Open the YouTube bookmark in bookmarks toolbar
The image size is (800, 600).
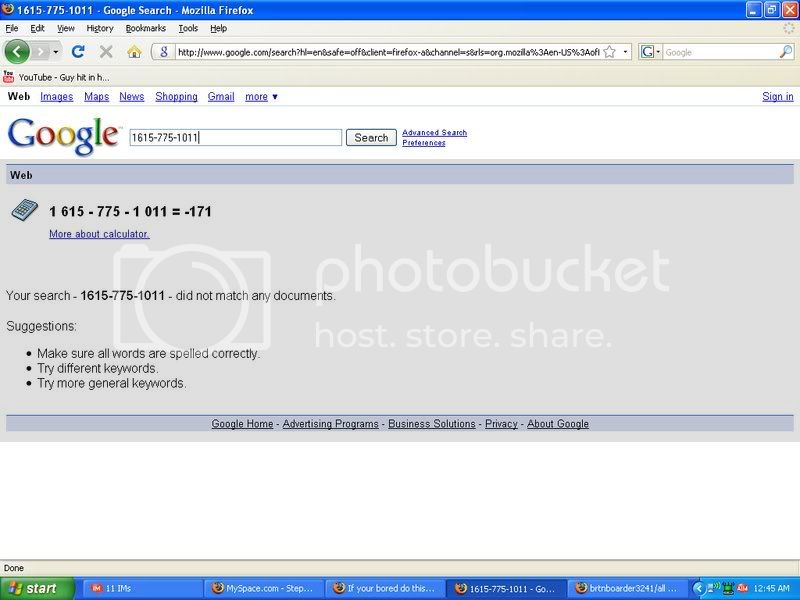pos(56,77)
